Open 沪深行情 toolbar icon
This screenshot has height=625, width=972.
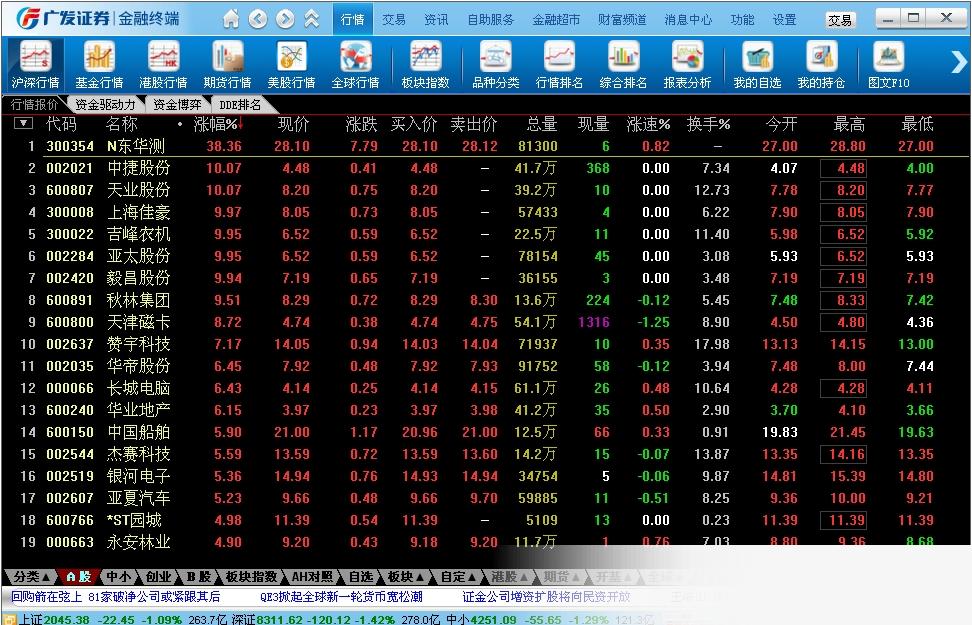pyautogui.click(x=35, y=64)
